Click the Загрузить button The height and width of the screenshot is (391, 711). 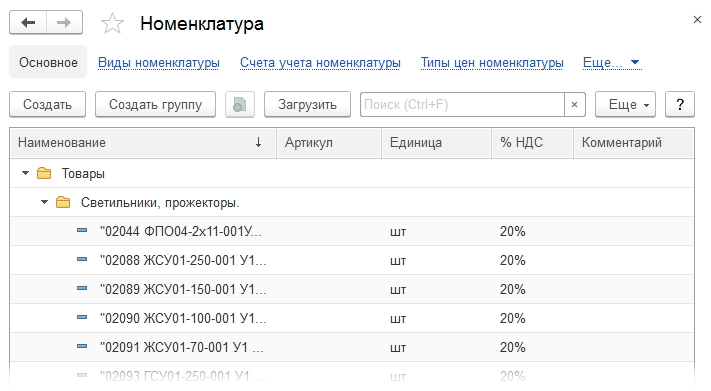(307, 105)
